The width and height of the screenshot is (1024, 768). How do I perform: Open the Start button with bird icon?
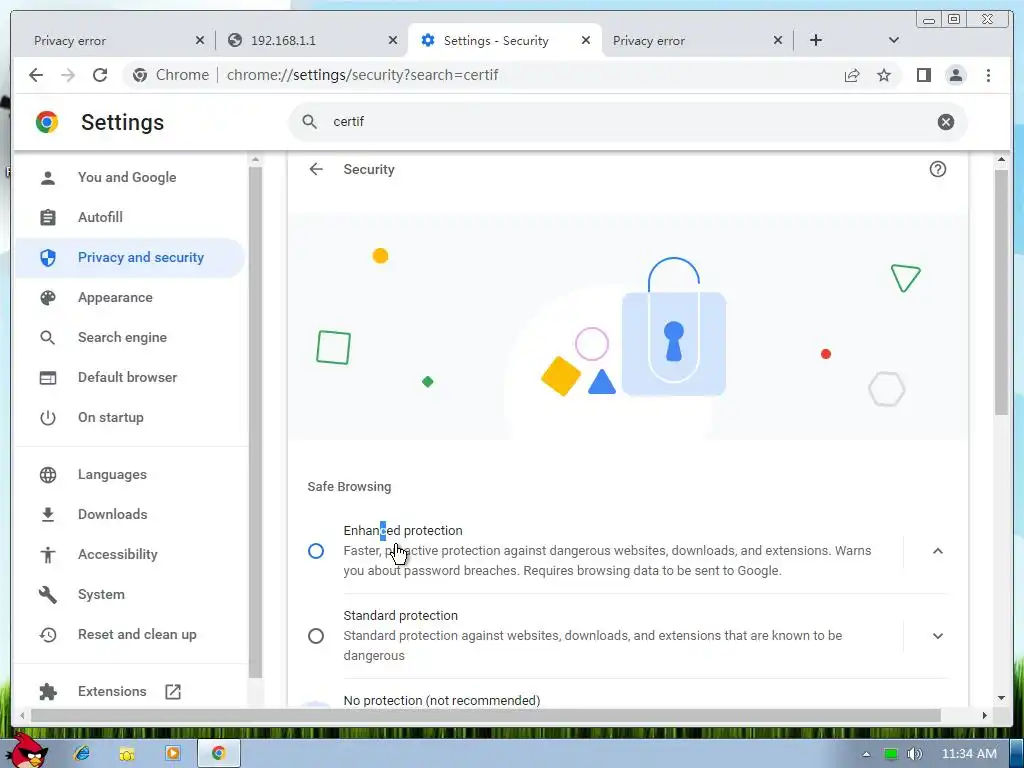(29, 751)
